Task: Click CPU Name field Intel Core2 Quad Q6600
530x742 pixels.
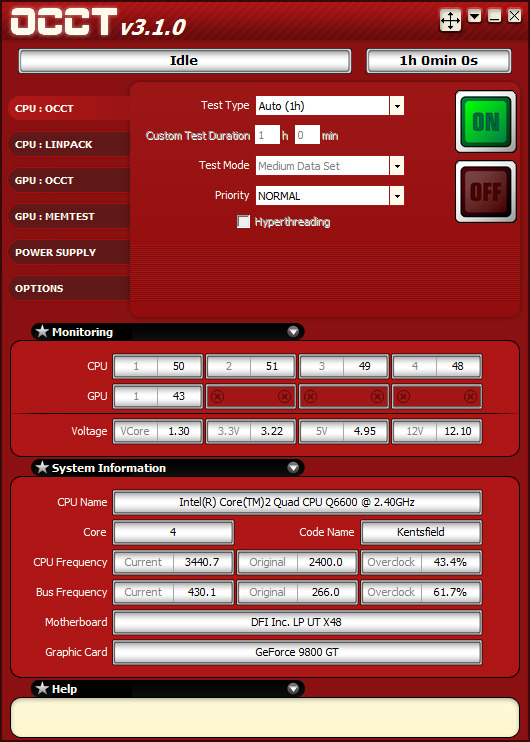Action: coord(297,502)
